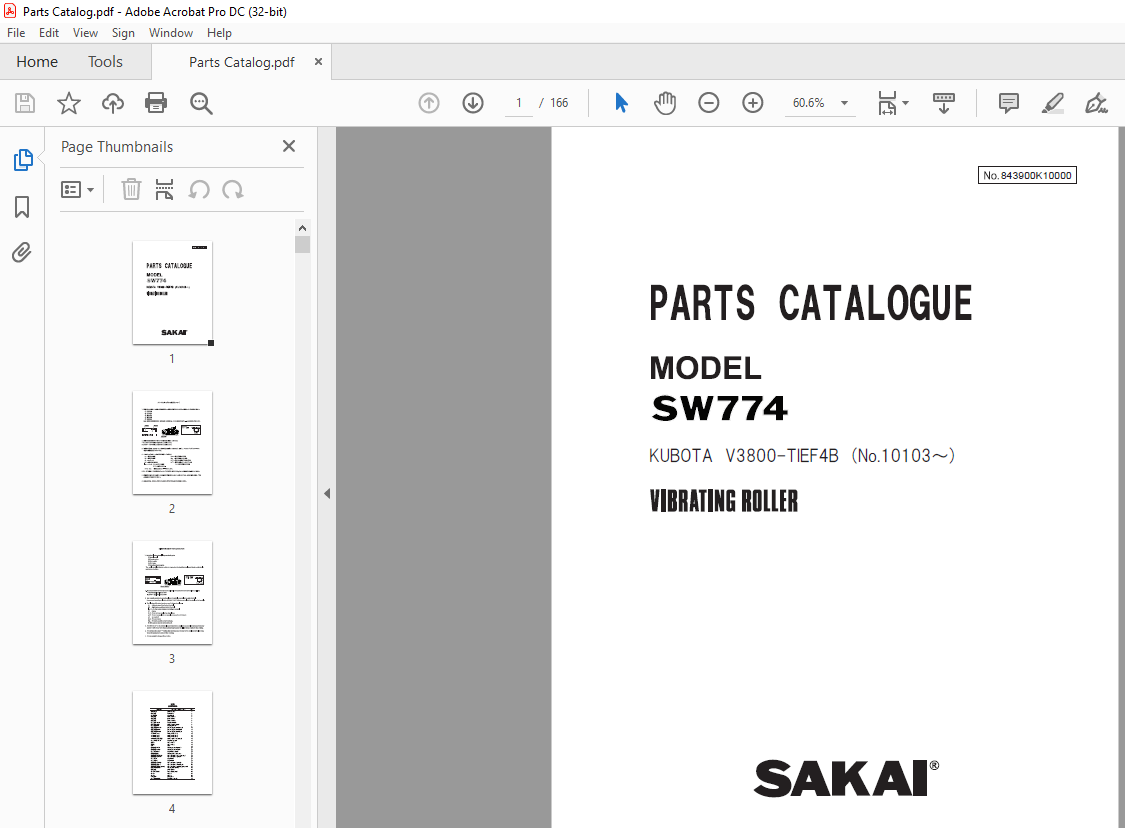Rotate page counterclockwise
Screen dimensions: 1125x828
coord(199,189)
